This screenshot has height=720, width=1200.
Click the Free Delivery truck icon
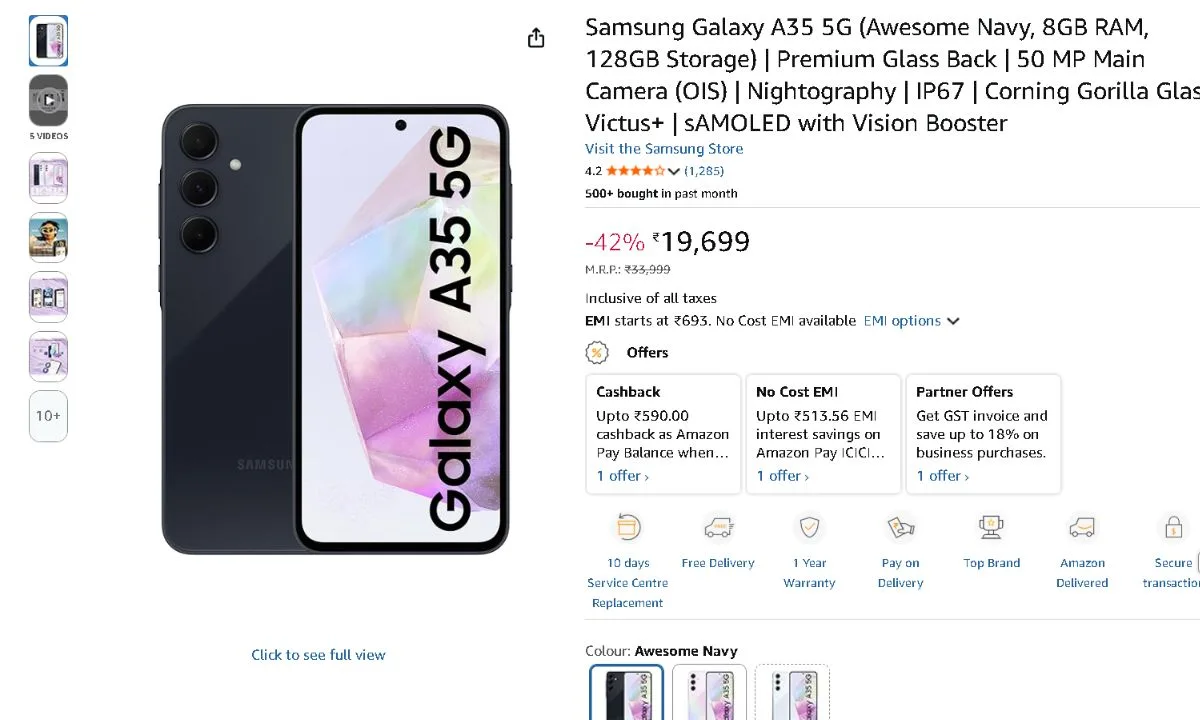(x=718, y=527)
